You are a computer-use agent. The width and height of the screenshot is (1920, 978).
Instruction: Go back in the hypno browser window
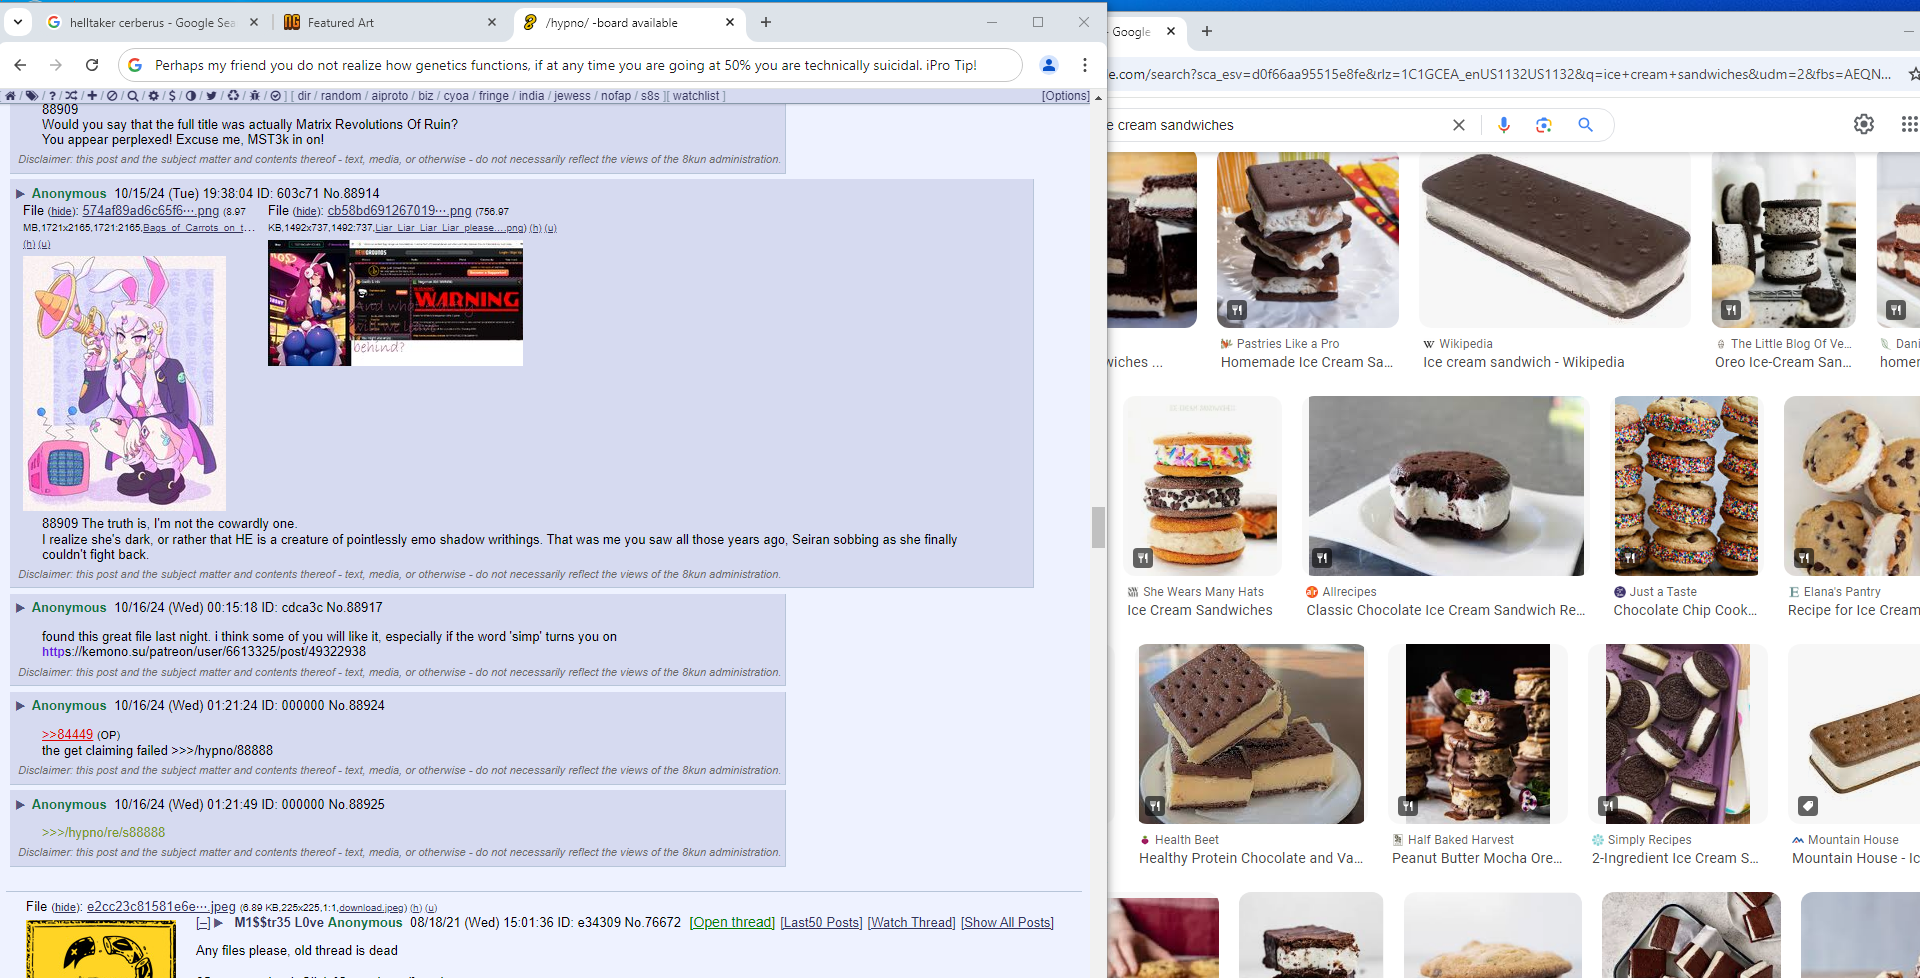tap(20, 65)
